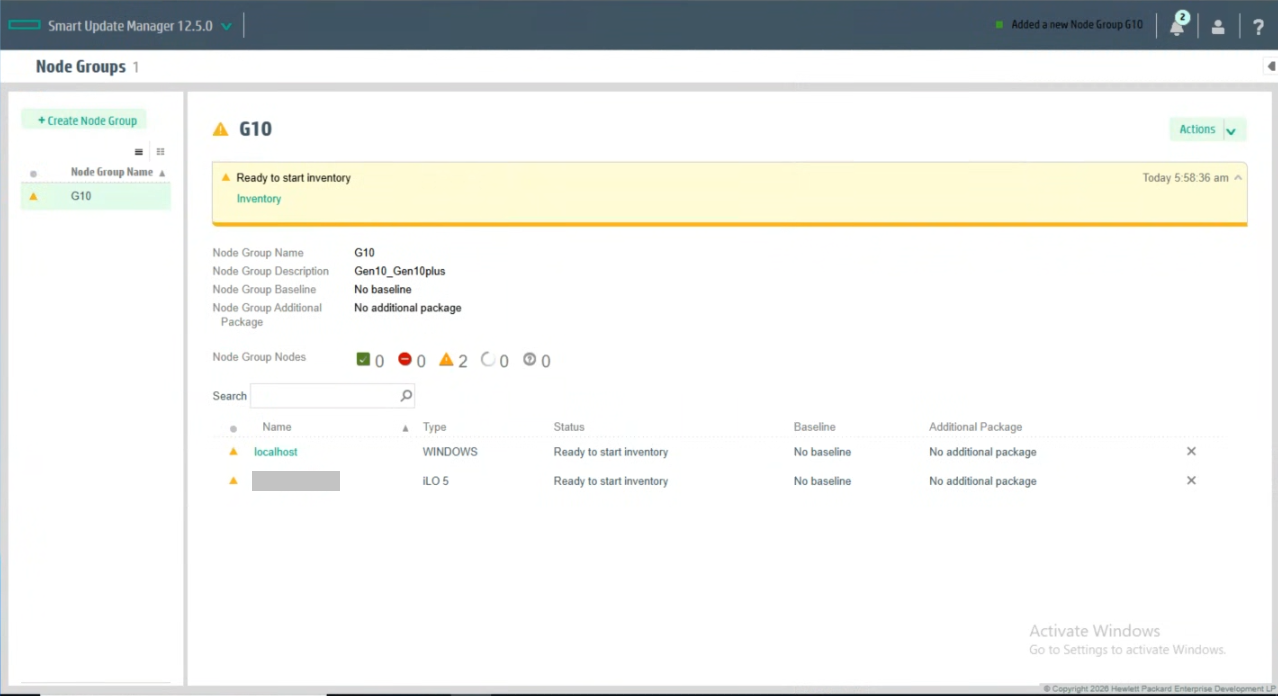Open the Actions dropdown
This screenshot has height=696, width=1278.
coord(1208,129)
